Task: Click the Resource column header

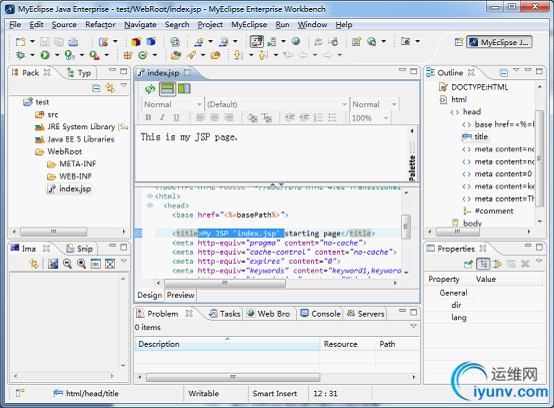Action: [x=347, y=344]
